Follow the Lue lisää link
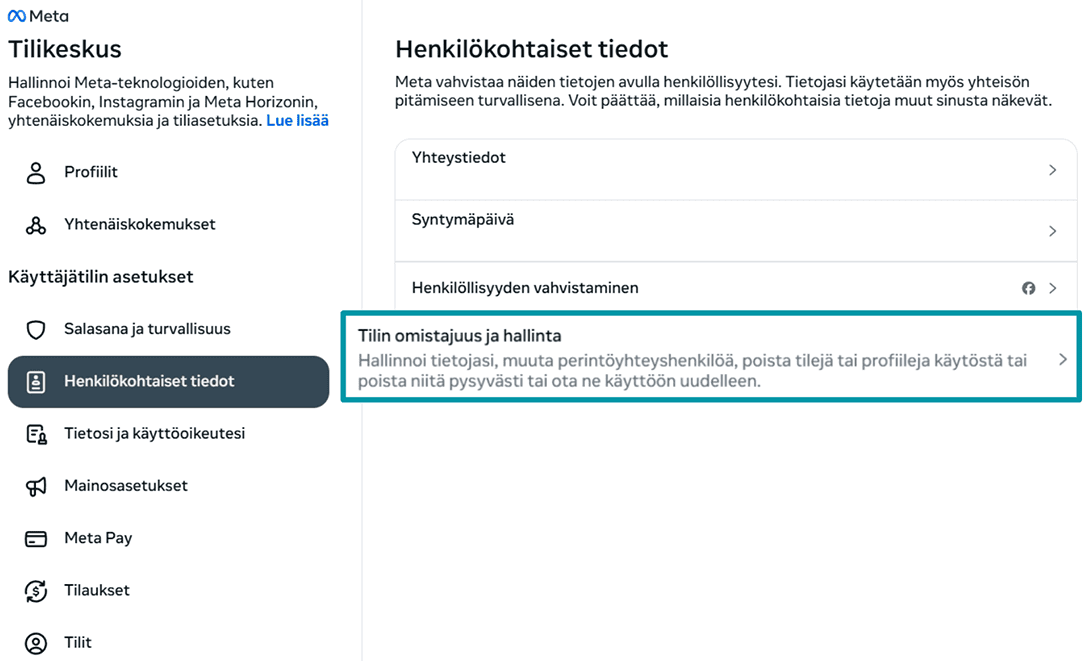Image resolution: width=1084 pixels, height=661 pixels. tap(297, 121)
